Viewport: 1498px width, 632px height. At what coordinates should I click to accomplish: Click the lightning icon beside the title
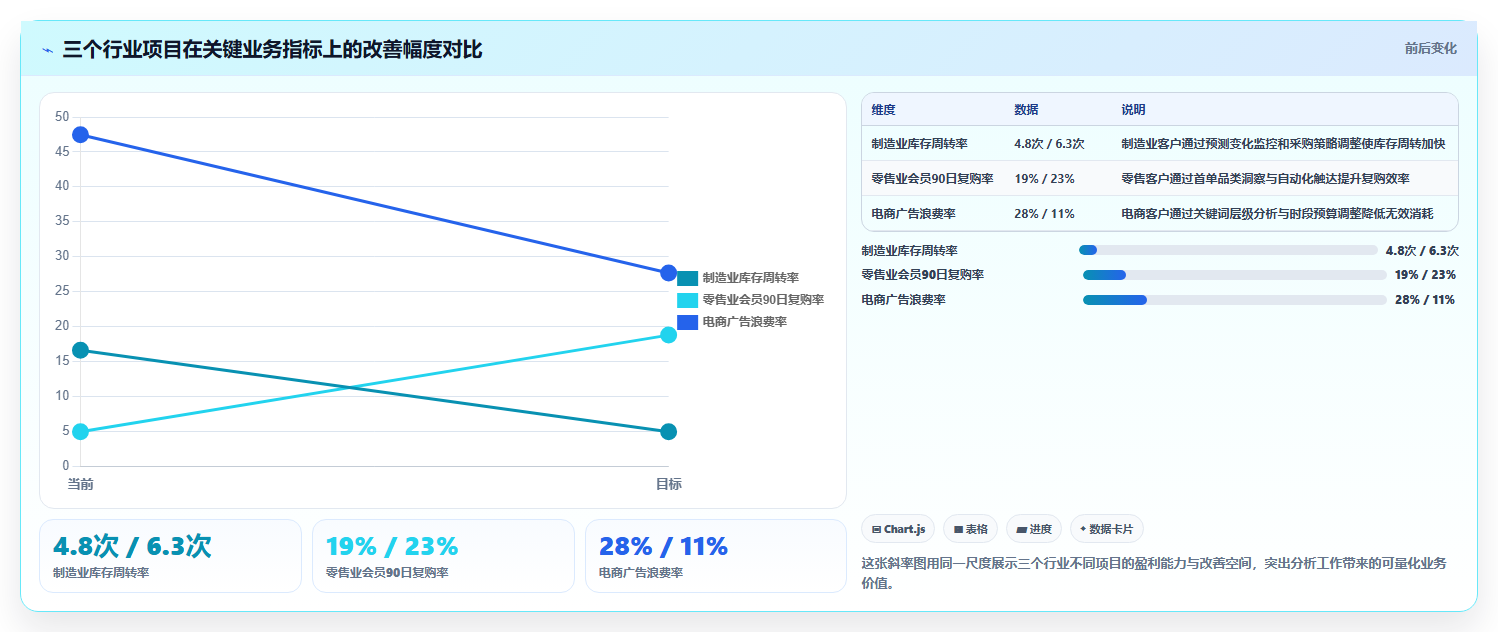47,49
